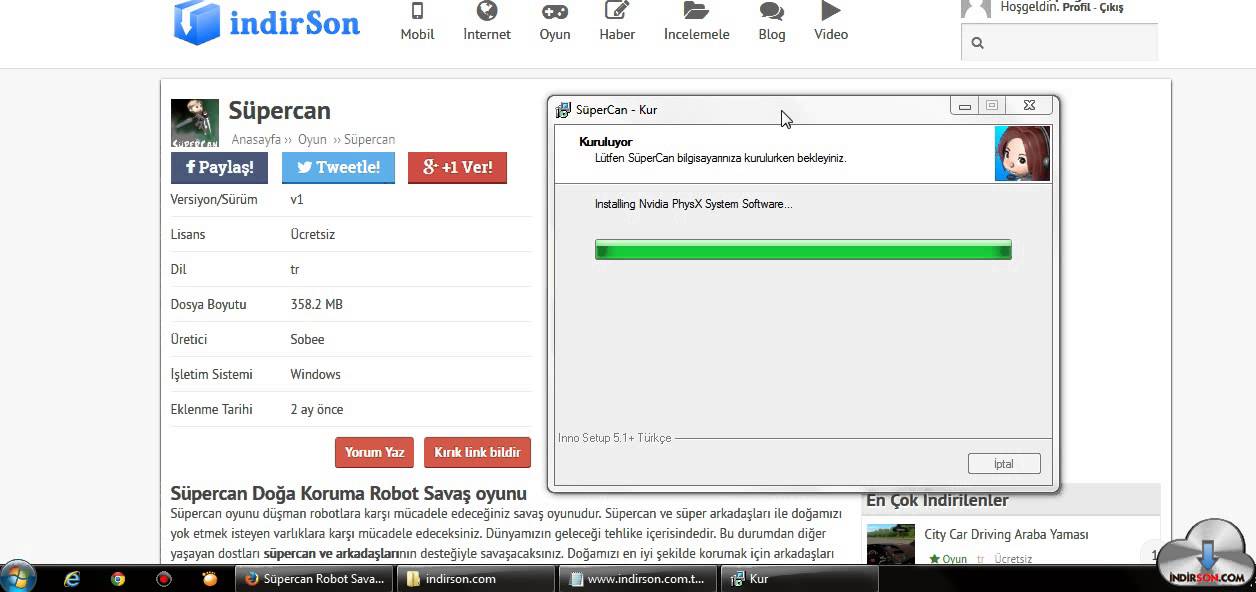1256x592 pixels.
Task: Switch to www.indirson.com.t... taskbar item
Action: [638, 578]
